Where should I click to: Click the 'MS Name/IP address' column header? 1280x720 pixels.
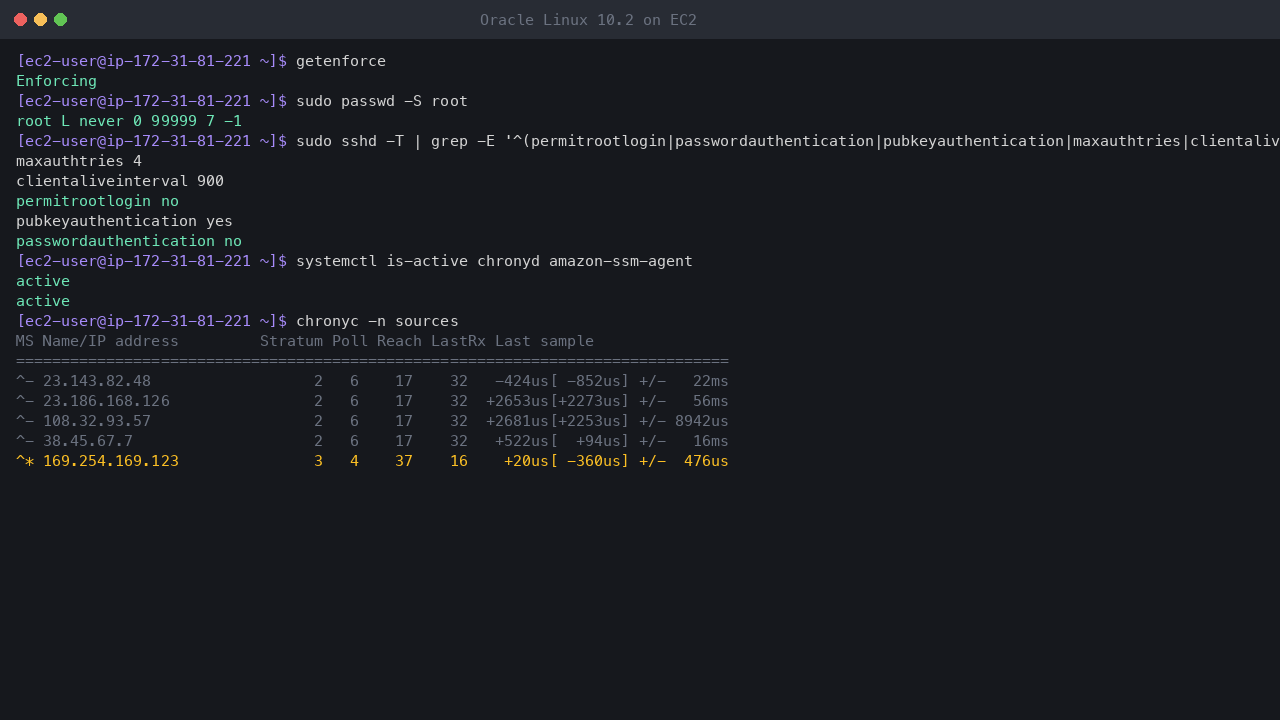(x=97, y=341)
